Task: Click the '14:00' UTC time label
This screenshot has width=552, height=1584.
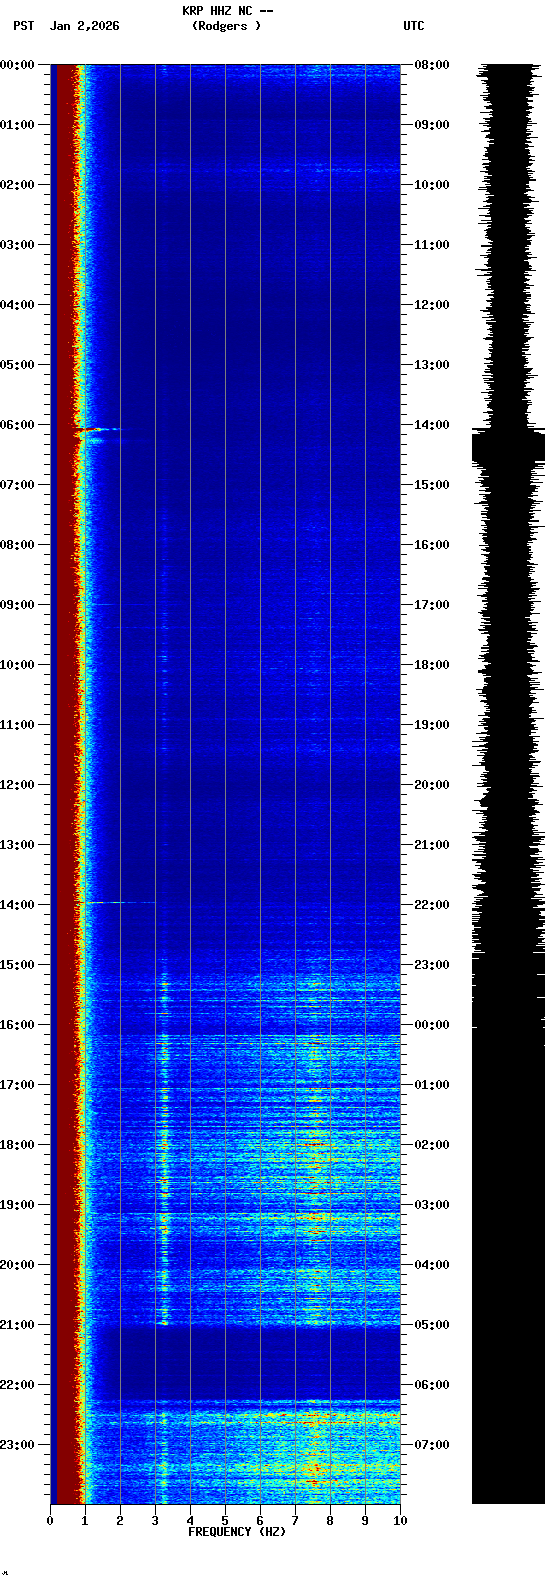Action: coord(432,425)
